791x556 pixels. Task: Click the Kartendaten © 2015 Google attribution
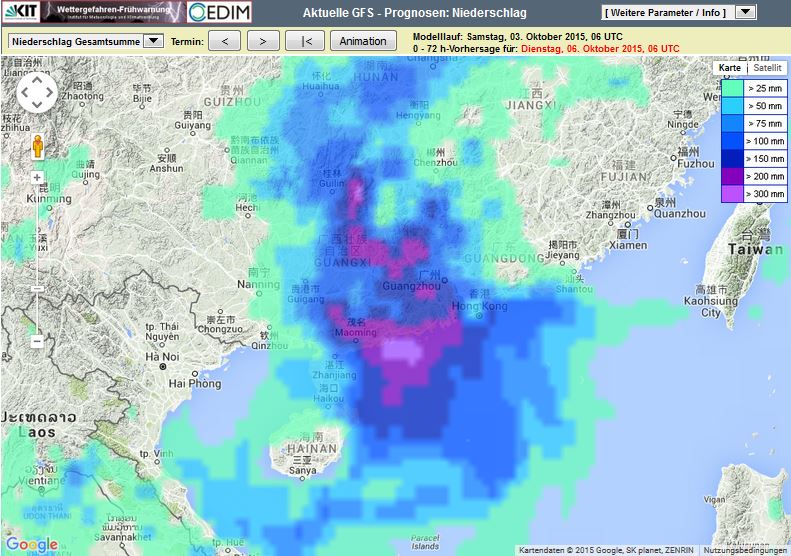(606, 550)
